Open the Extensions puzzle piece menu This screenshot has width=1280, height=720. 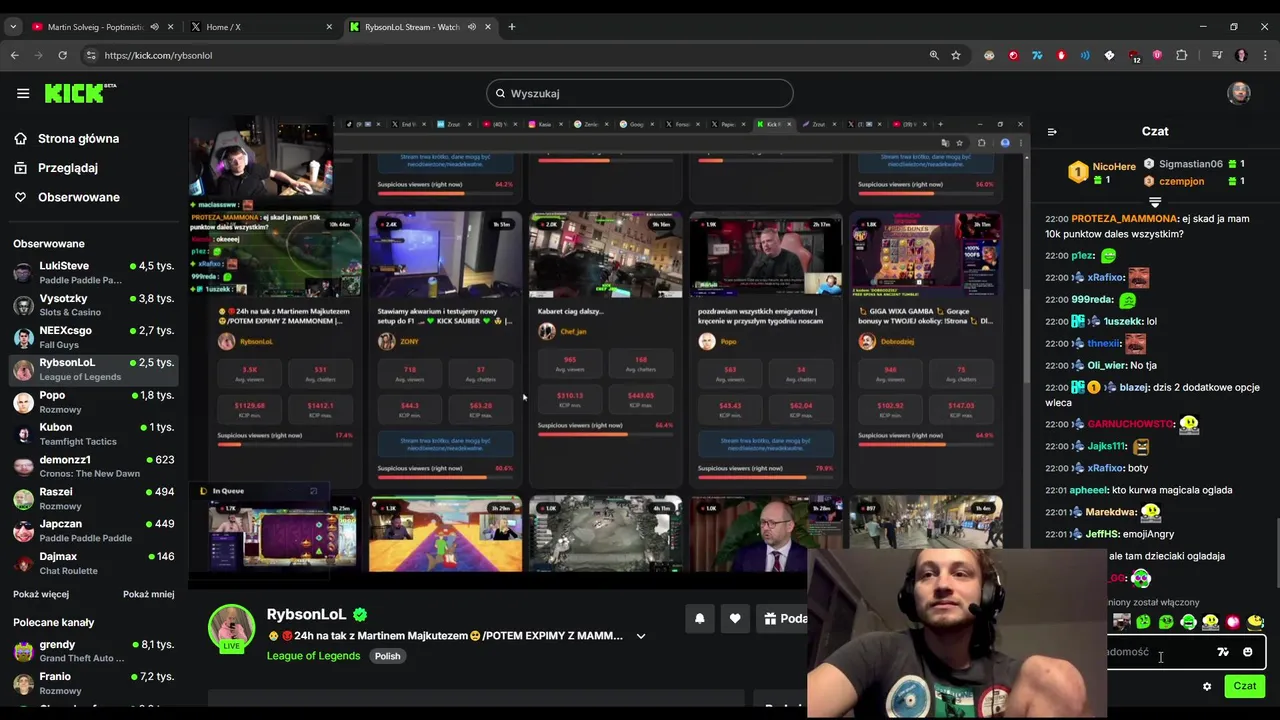1181,55
